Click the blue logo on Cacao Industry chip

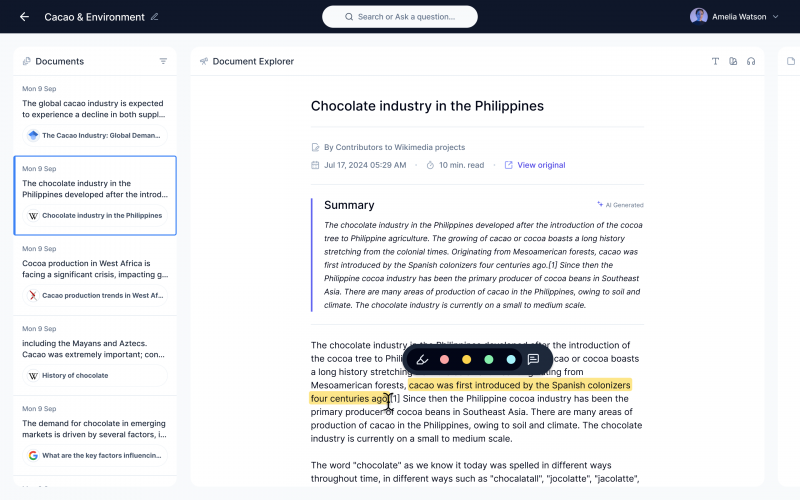coord(33,135)
